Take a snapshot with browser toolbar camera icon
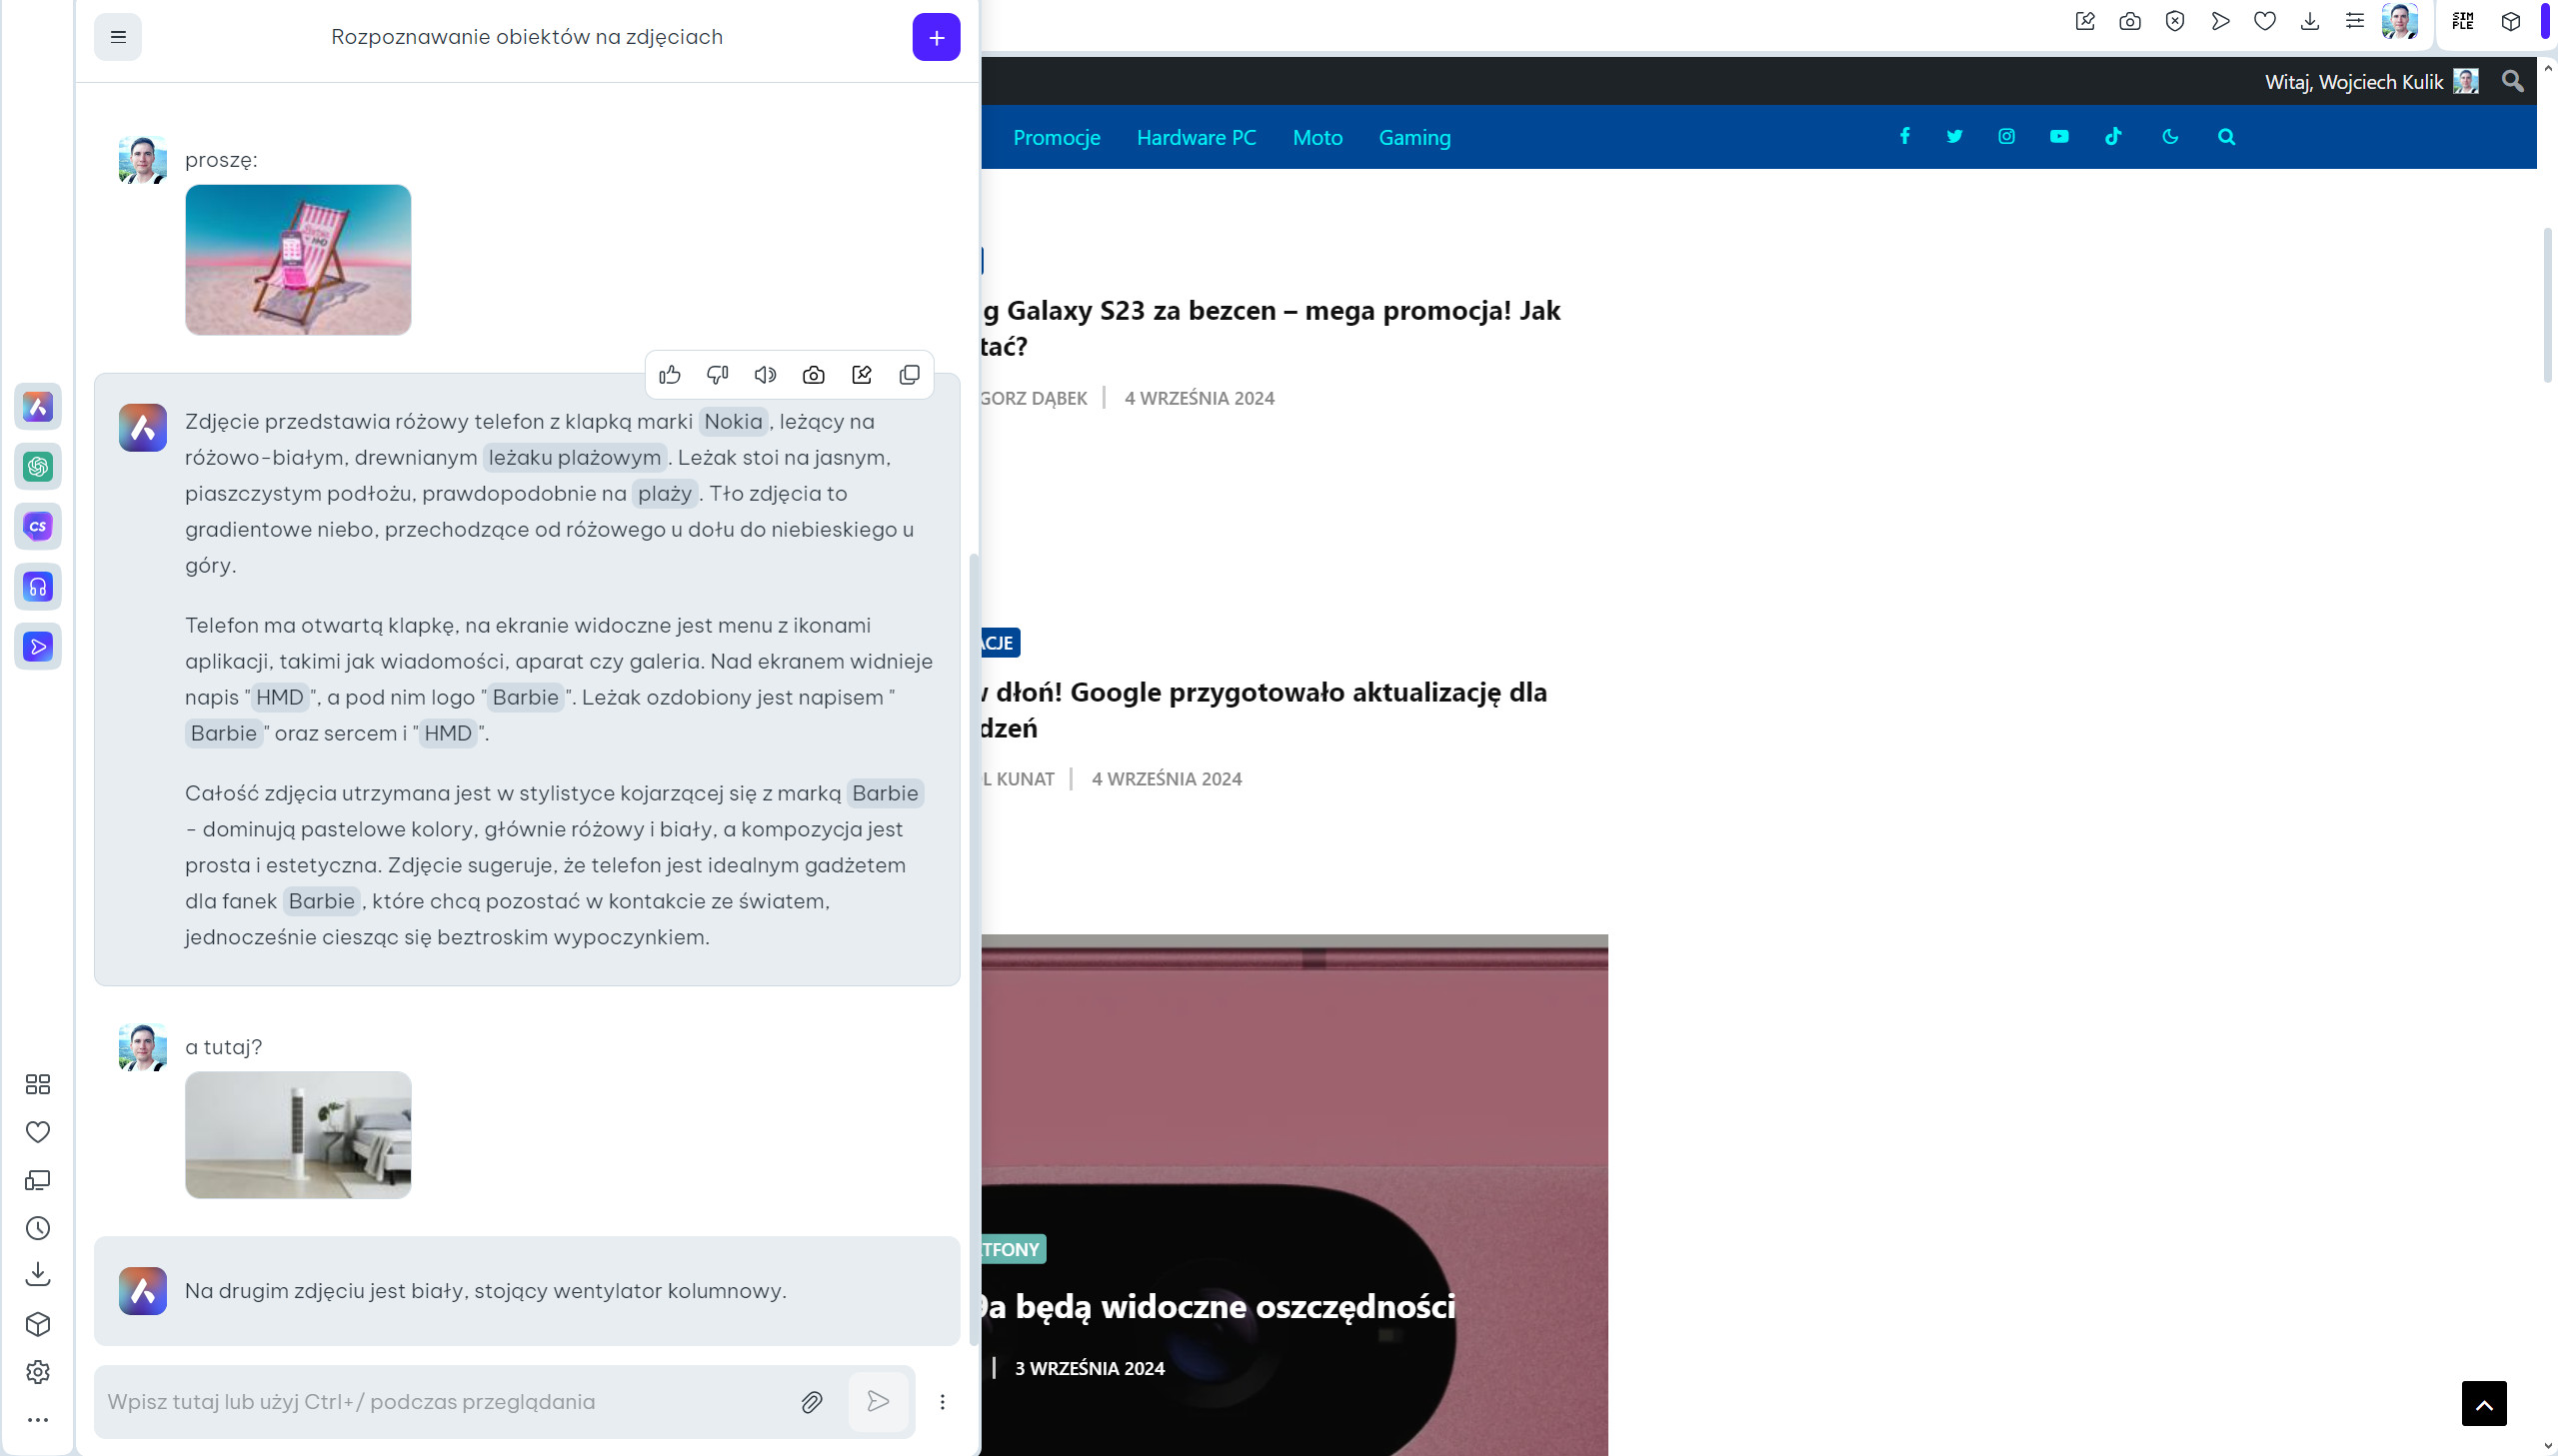Image resolution: width=2558 pixels, height=1456 pixels. click(x=2130, y=22)
